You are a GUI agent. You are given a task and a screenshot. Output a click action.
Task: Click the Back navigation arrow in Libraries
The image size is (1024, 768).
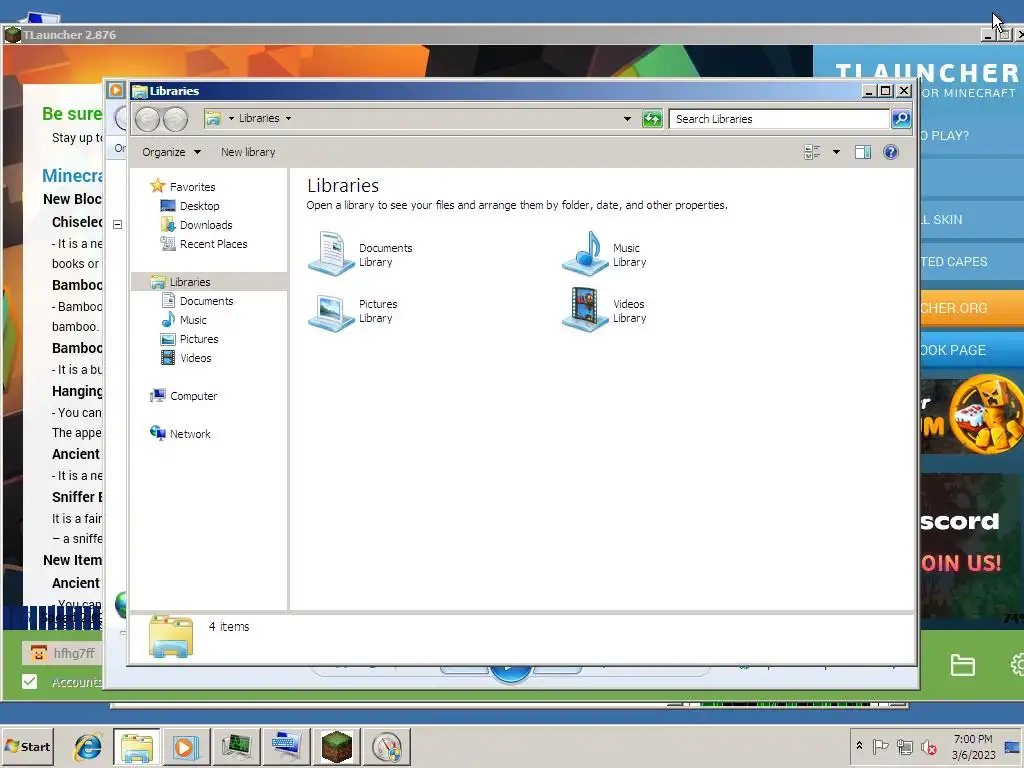147,119
